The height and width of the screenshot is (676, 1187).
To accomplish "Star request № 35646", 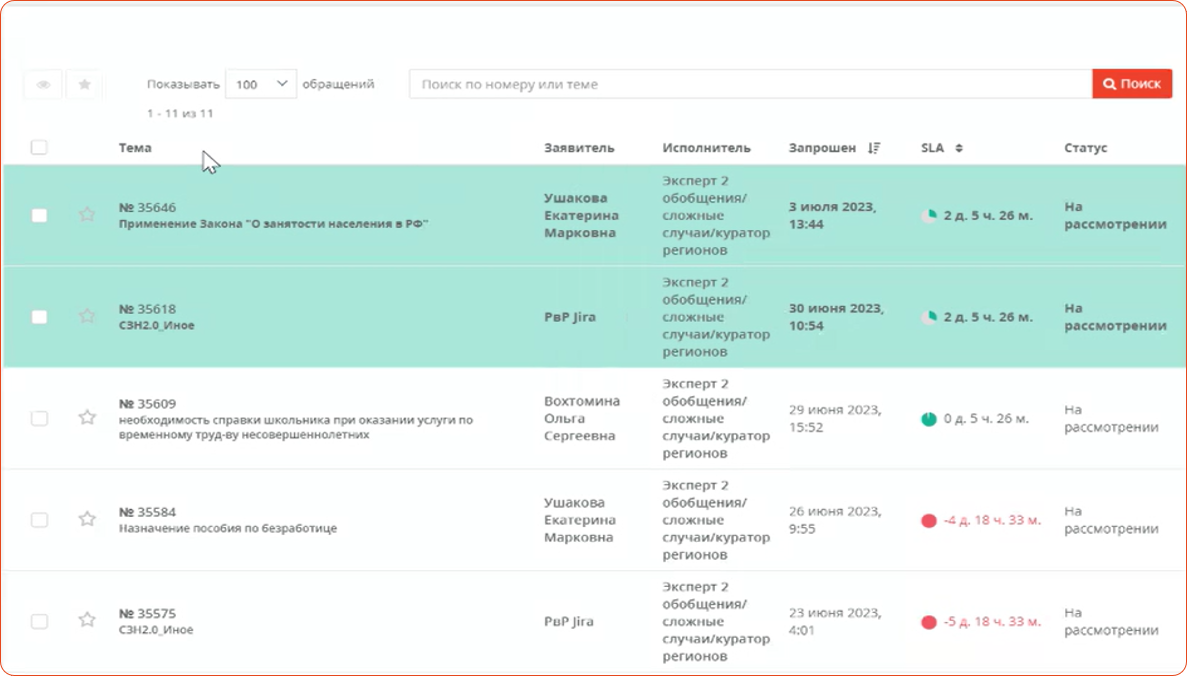I will [87, 214].
